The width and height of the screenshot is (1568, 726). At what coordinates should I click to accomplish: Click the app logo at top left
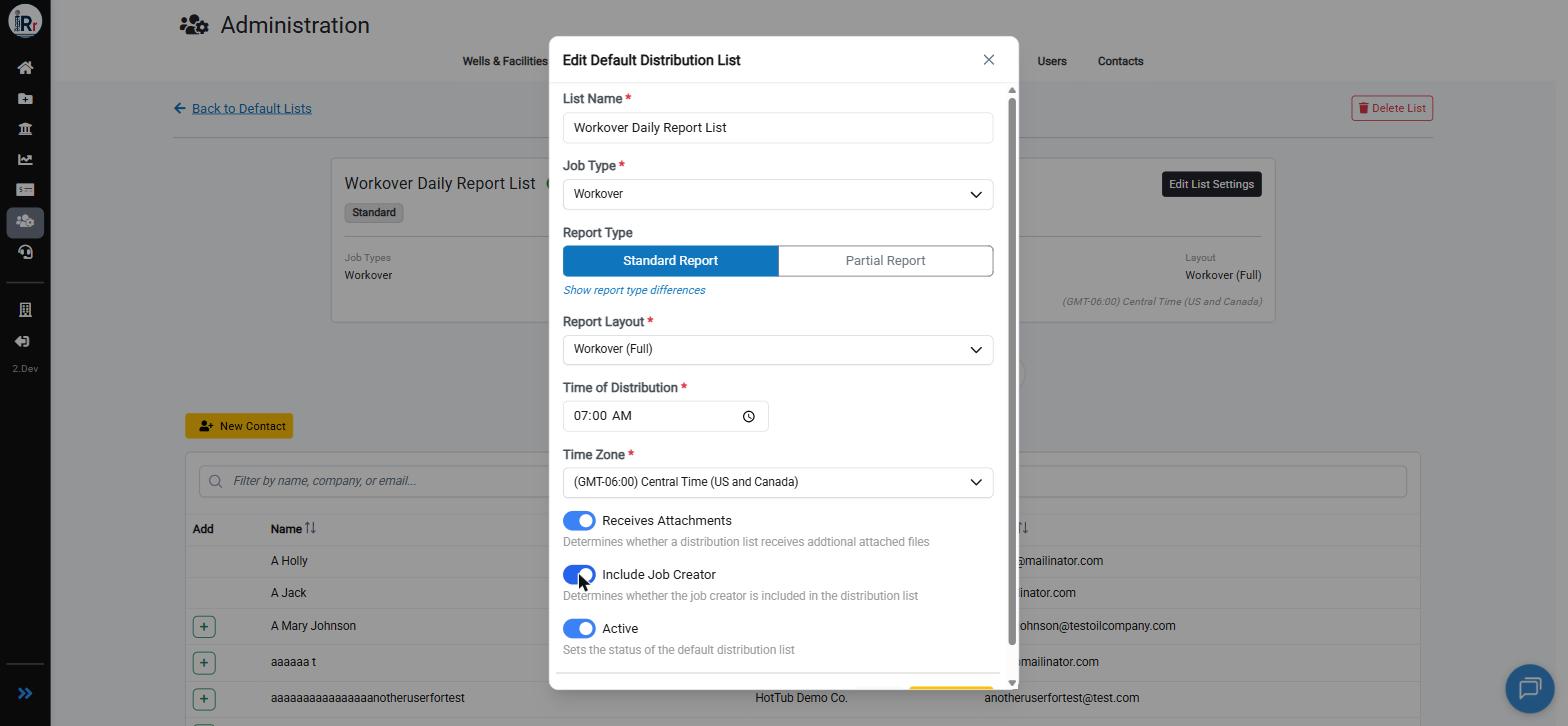25,21
